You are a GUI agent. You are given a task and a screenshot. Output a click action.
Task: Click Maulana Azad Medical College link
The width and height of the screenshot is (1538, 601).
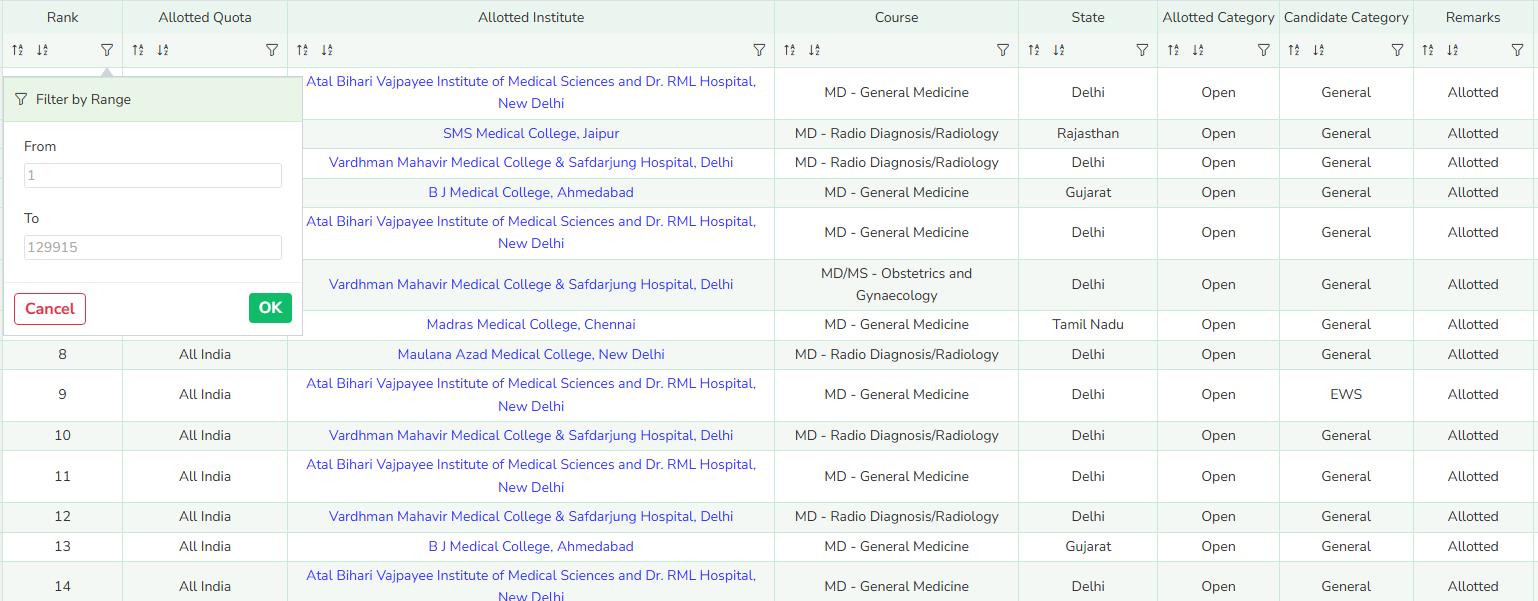(x=531, y=355)
